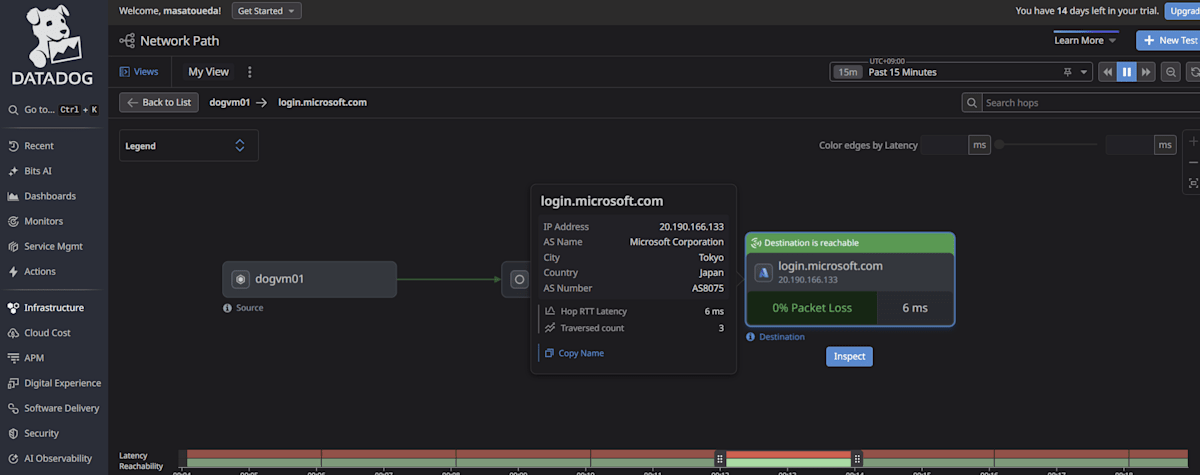
Task: Click the intermediate hop node
Action: pyautogui.click(x=518, y=280)
